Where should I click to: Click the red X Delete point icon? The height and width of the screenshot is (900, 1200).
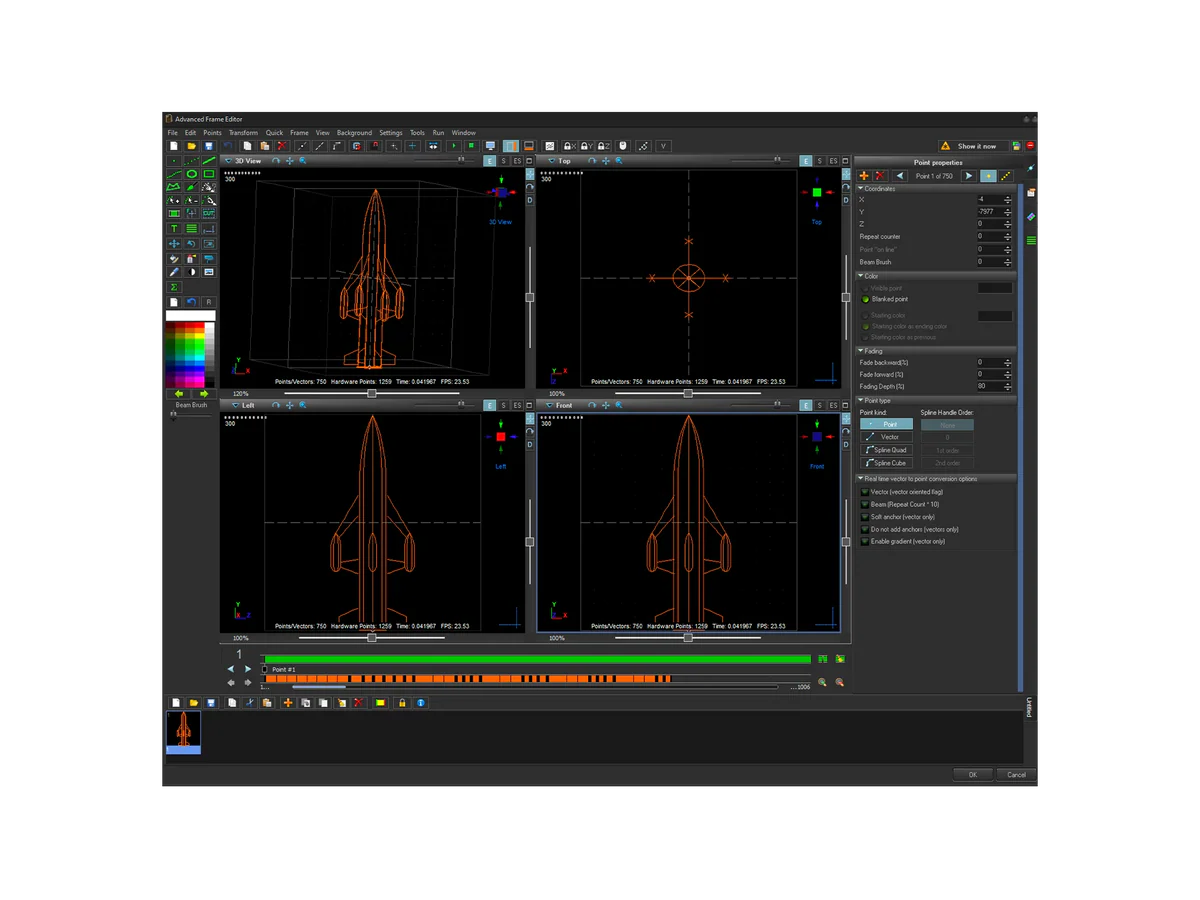pyautogui.click(x=880, y=176)
